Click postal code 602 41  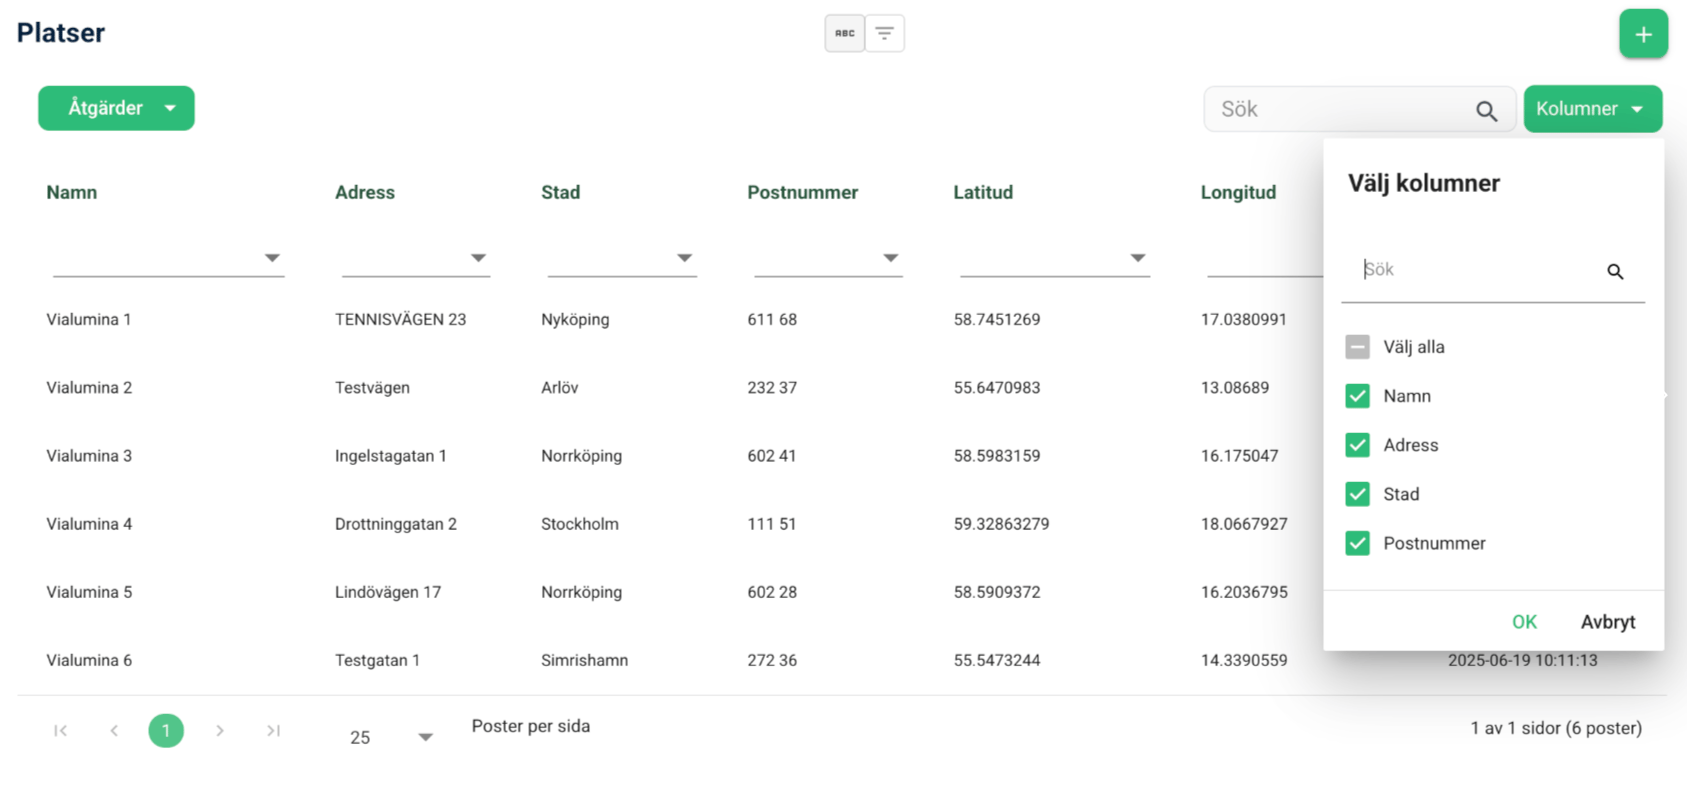[x=772, y=456]
